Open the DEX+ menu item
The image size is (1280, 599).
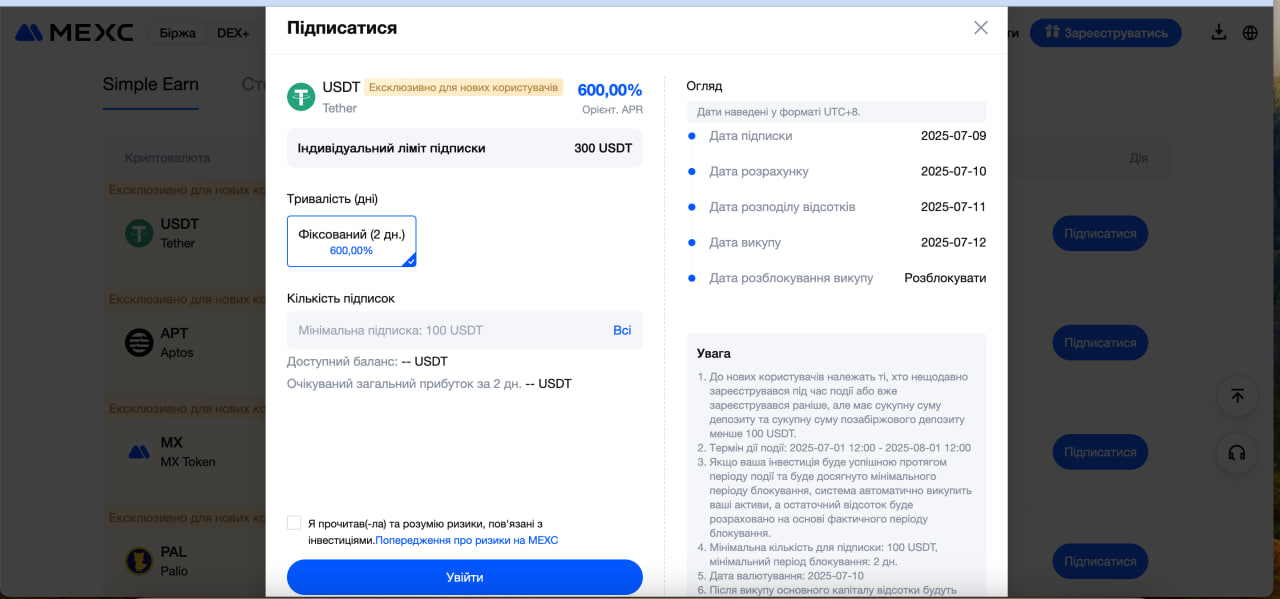click(233, 33)
